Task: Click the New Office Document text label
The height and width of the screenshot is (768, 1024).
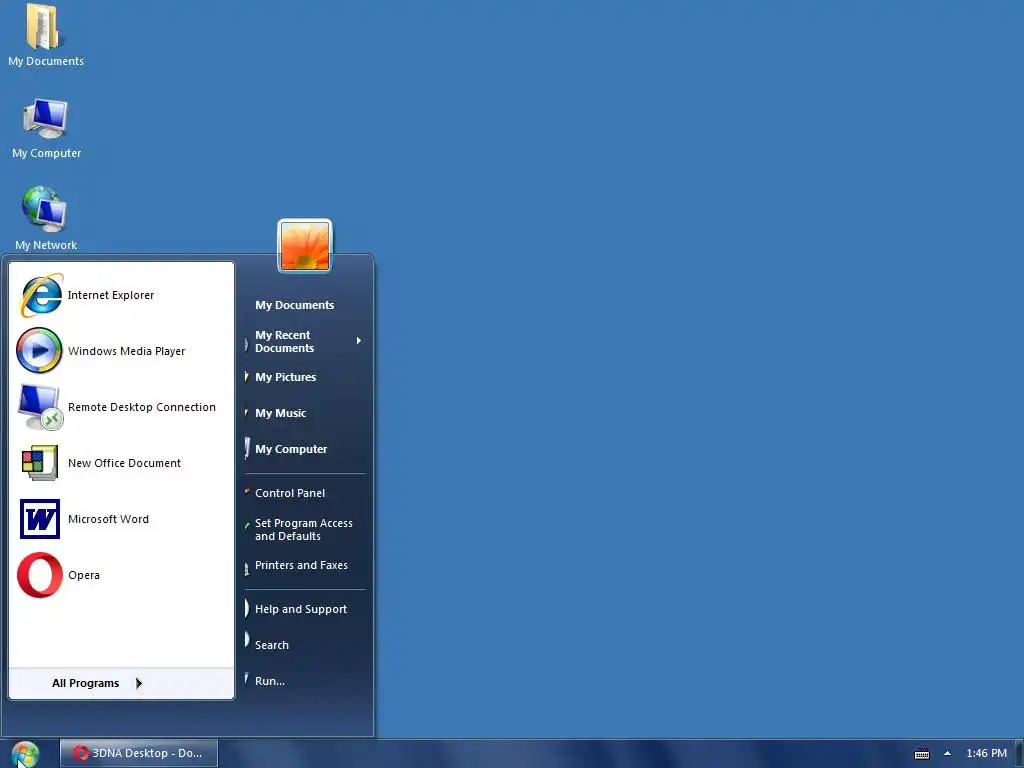Action: [x=124, y=463]
